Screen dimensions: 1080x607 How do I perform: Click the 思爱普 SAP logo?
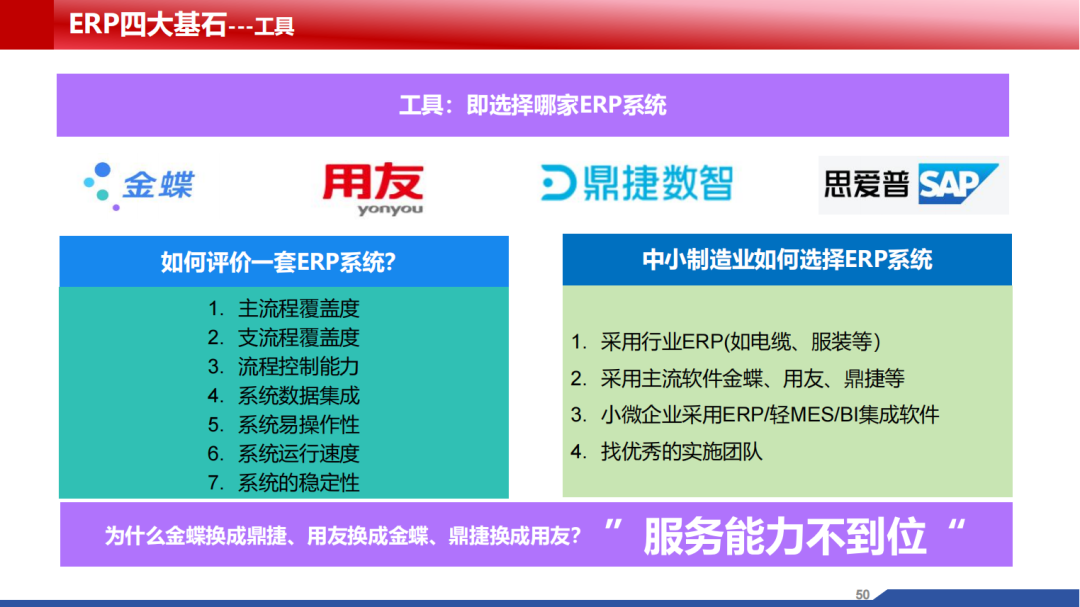click(x=912, y=184)
